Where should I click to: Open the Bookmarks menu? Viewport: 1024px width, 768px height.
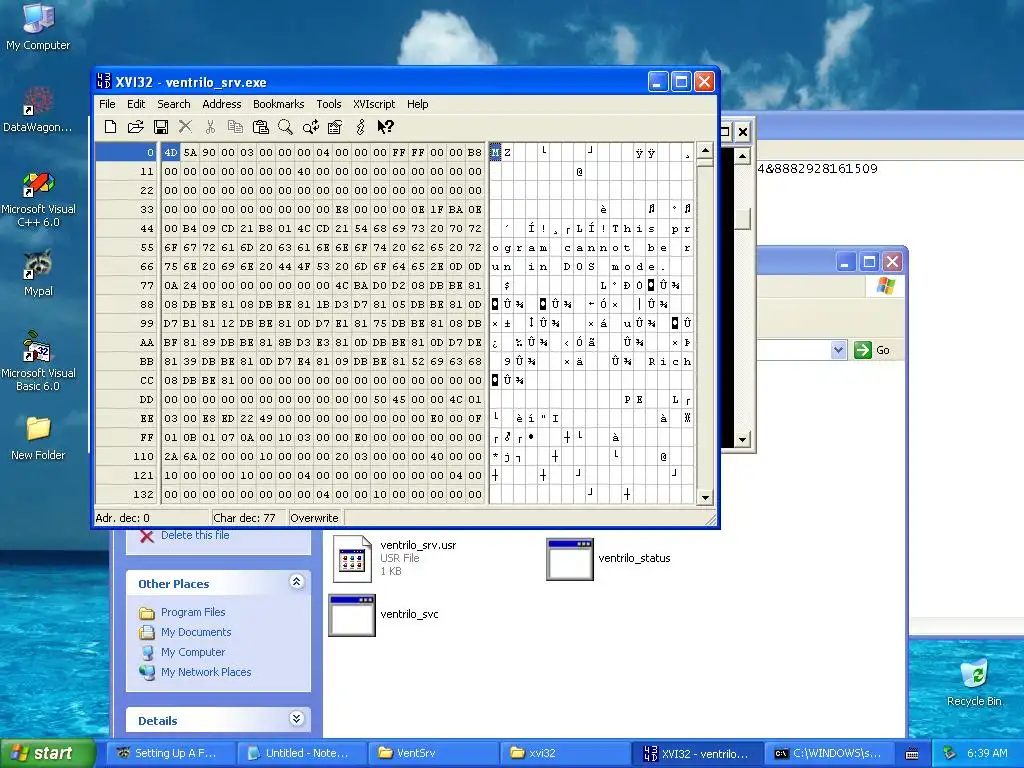tap(278, 104)
